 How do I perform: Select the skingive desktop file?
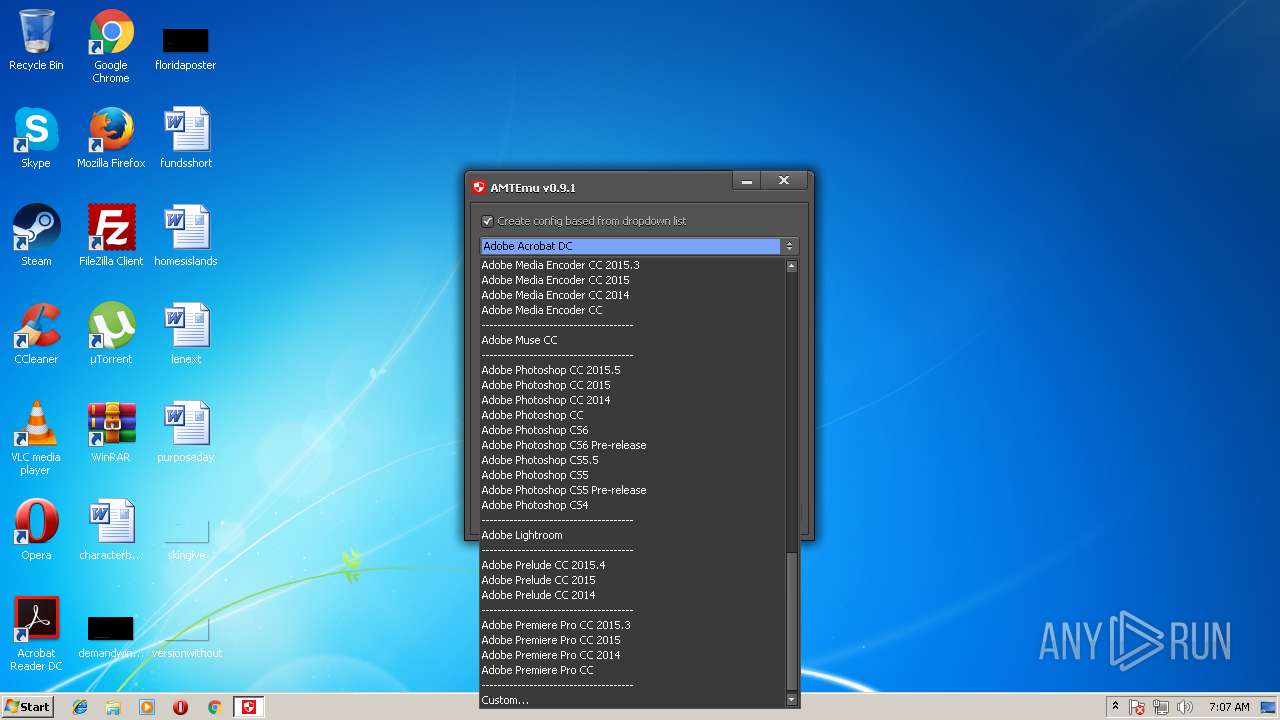[186, 540]
